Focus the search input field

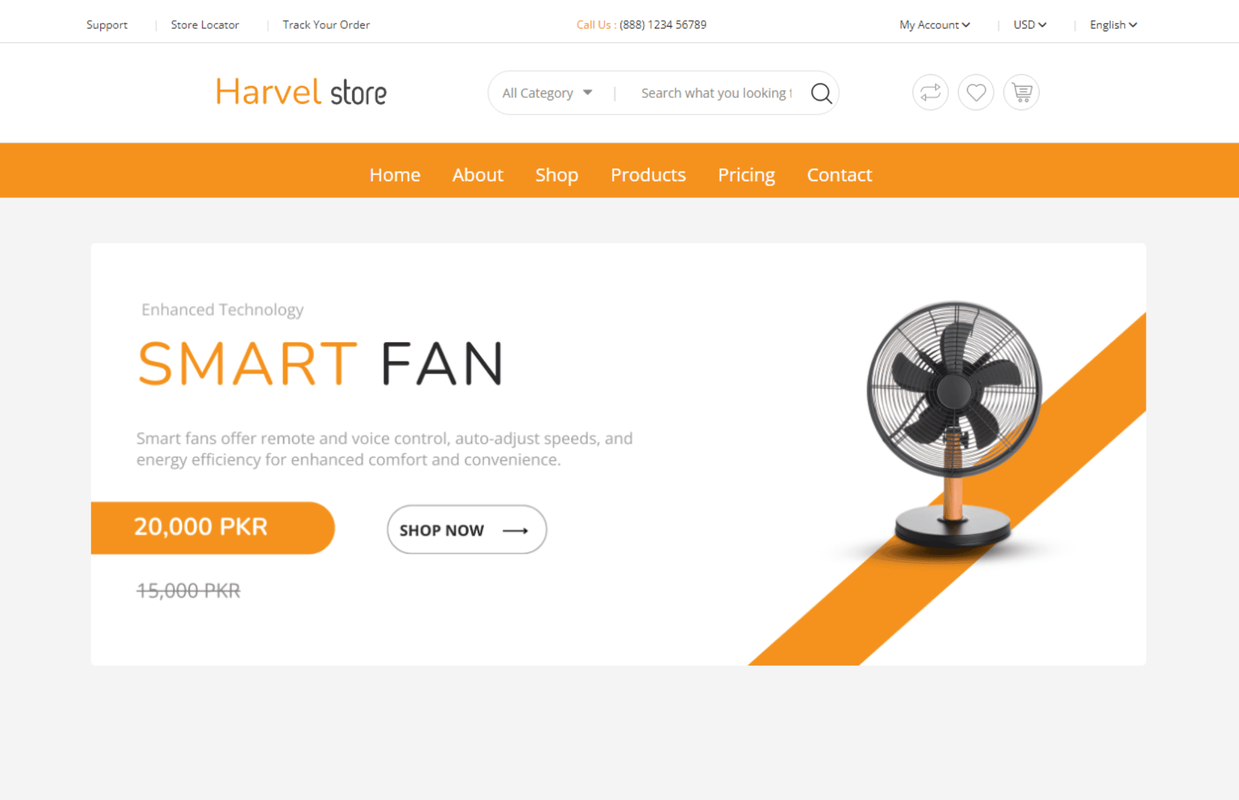point(716,93)
